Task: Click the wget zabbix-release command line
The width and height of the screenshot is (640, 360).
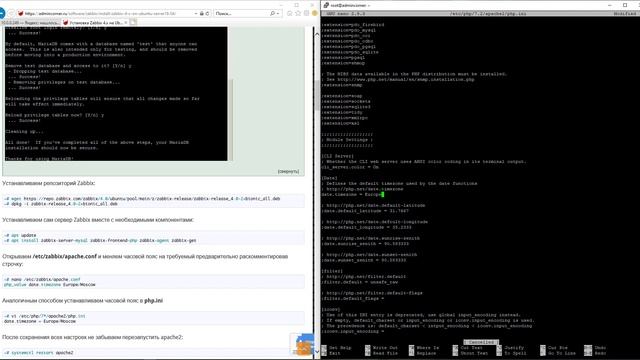Action: pos(142,199)
